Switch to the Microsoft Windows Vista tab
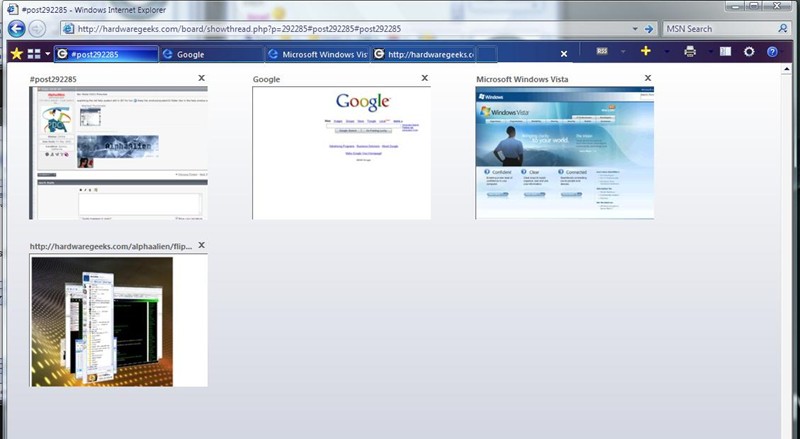This screenshot has height=439, width=800. [x=317, y=54]
